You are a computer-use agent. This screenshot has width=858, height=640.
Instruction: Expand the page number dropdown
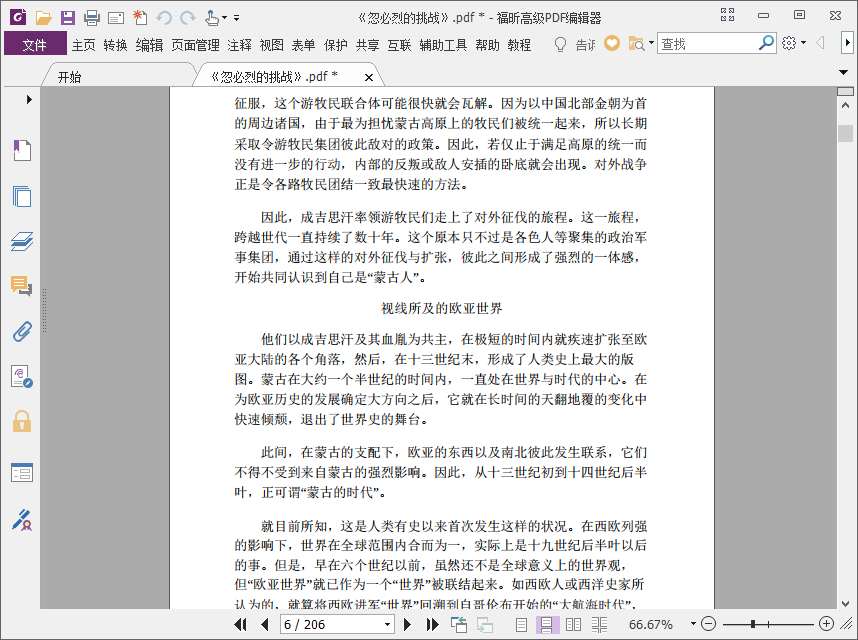[x=387, y=624]
